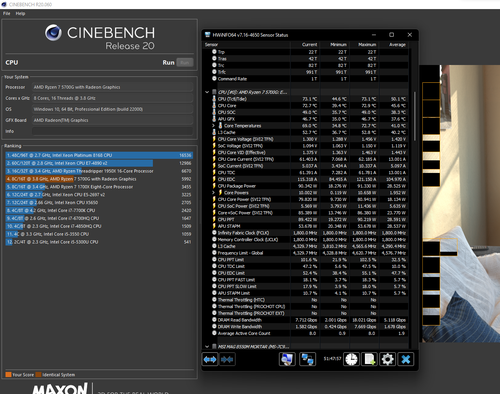The width and height of the screenshot is (500, 394).
Task: Select ranking entry AMD Ryzen 7 1700X Eight-Core
Action: point(99,187)
